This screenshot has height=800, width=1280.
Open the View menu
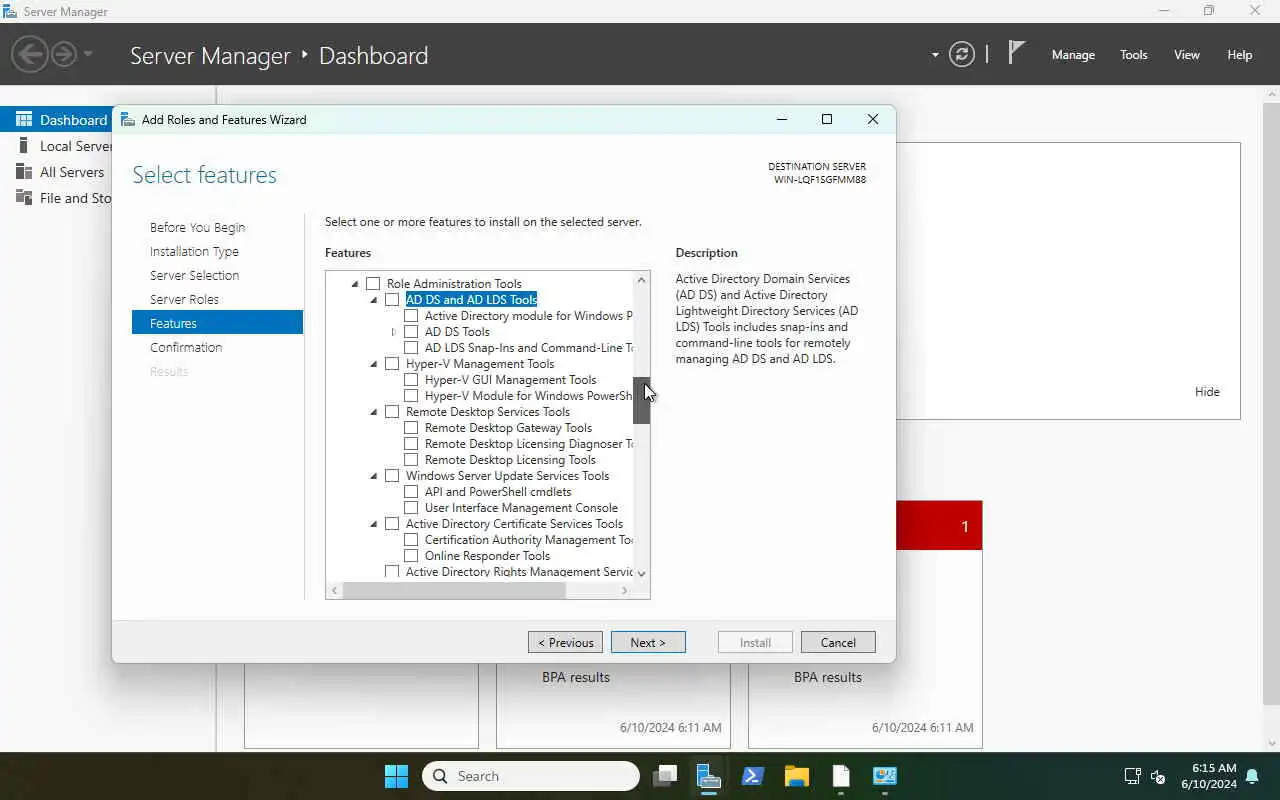(x=1187, y=55)
